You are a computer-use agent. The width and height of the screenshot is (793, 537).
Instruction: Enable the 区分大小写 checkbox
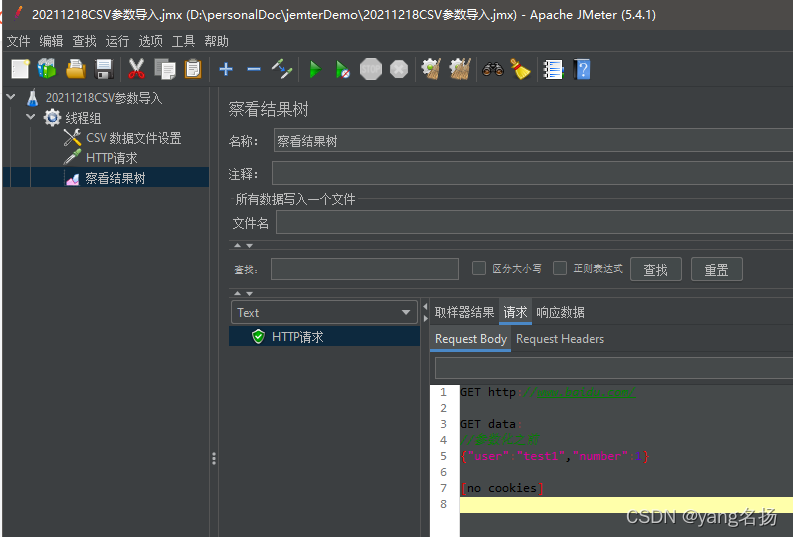[x=479, y=268]
